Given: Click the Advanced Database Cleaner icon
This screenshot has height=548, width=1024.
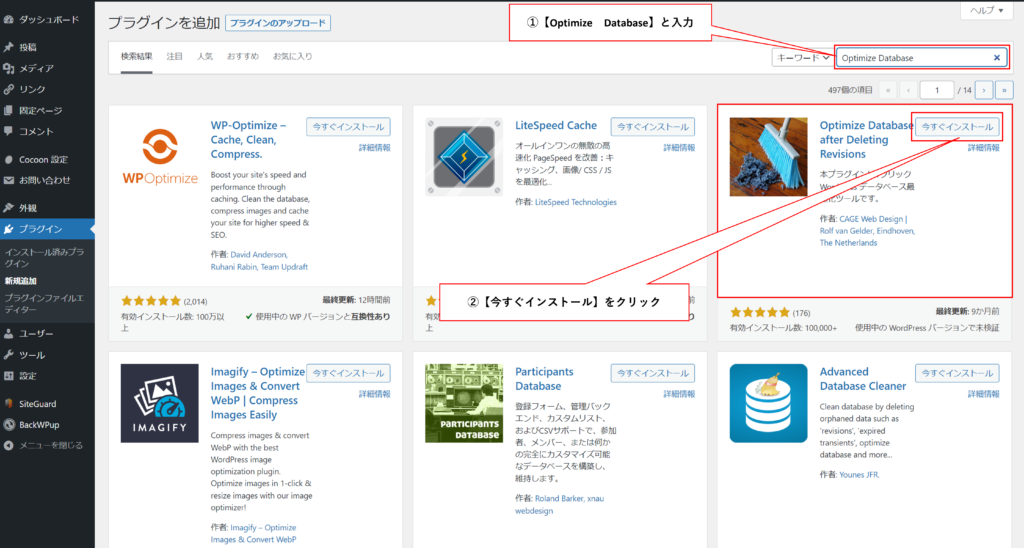Looking at the screenshot, I should 769,403.
